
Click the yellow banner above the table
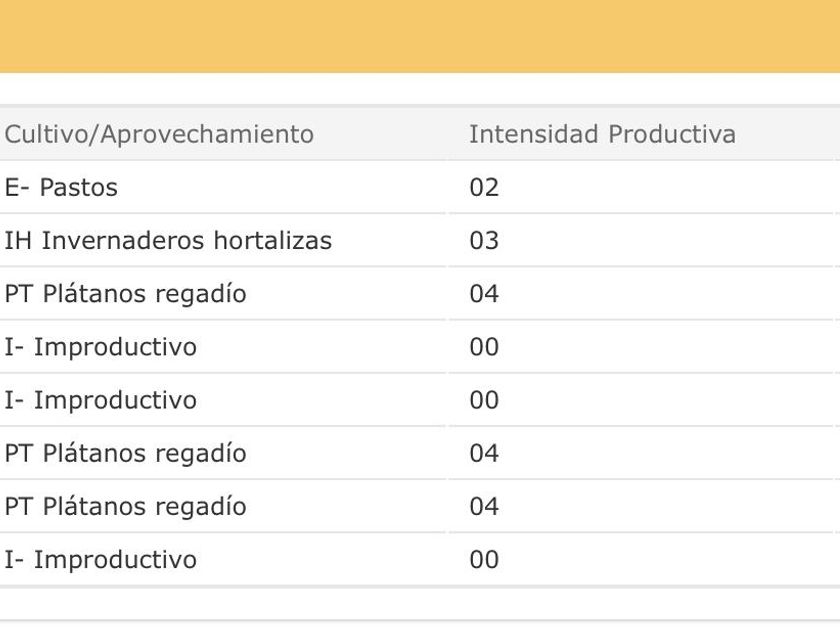(x=420, y=36)
